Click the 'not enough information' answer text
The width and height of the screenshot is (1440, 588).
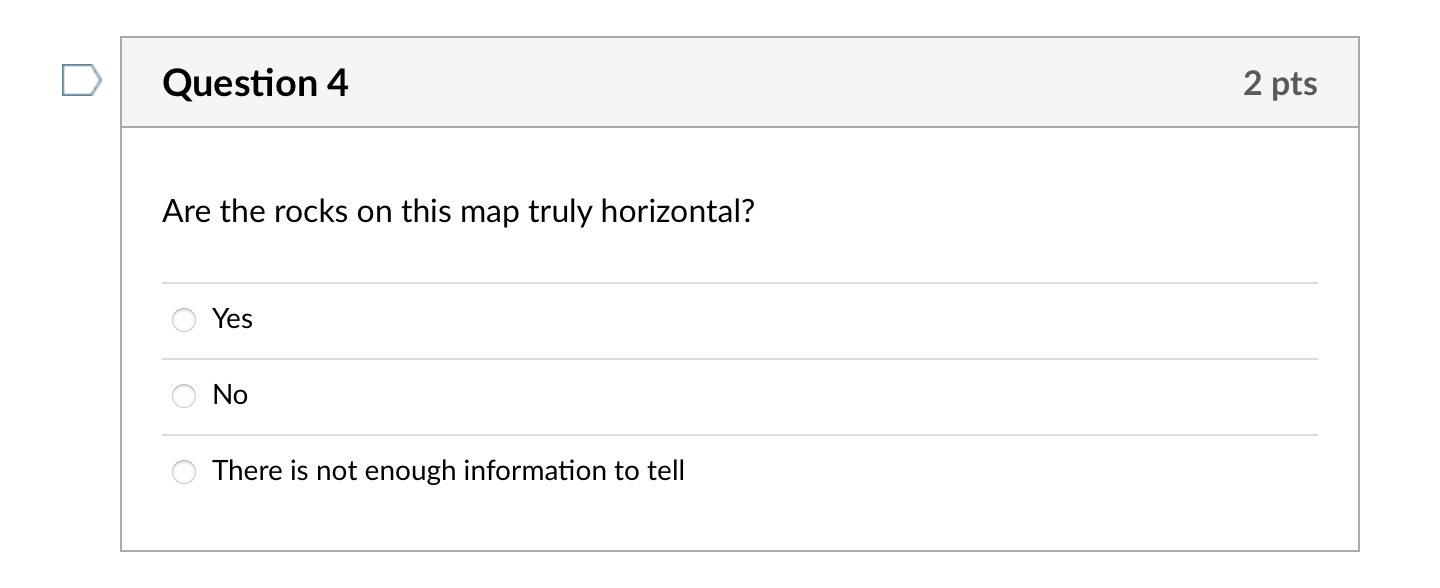point(448,470)
